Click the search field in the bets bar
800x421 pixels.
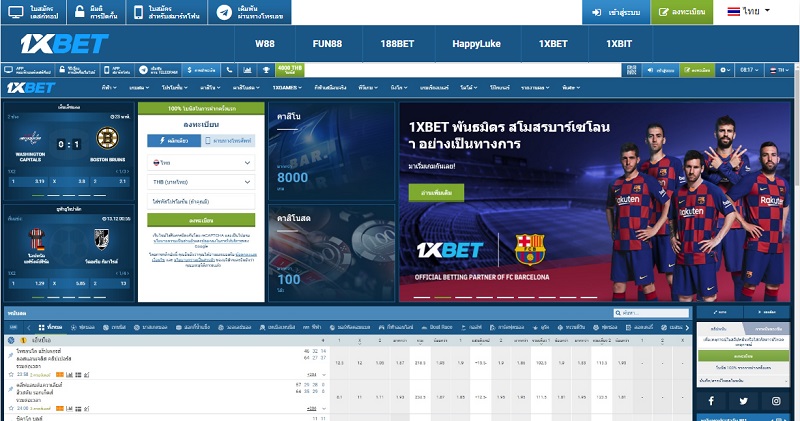point(652,313)
